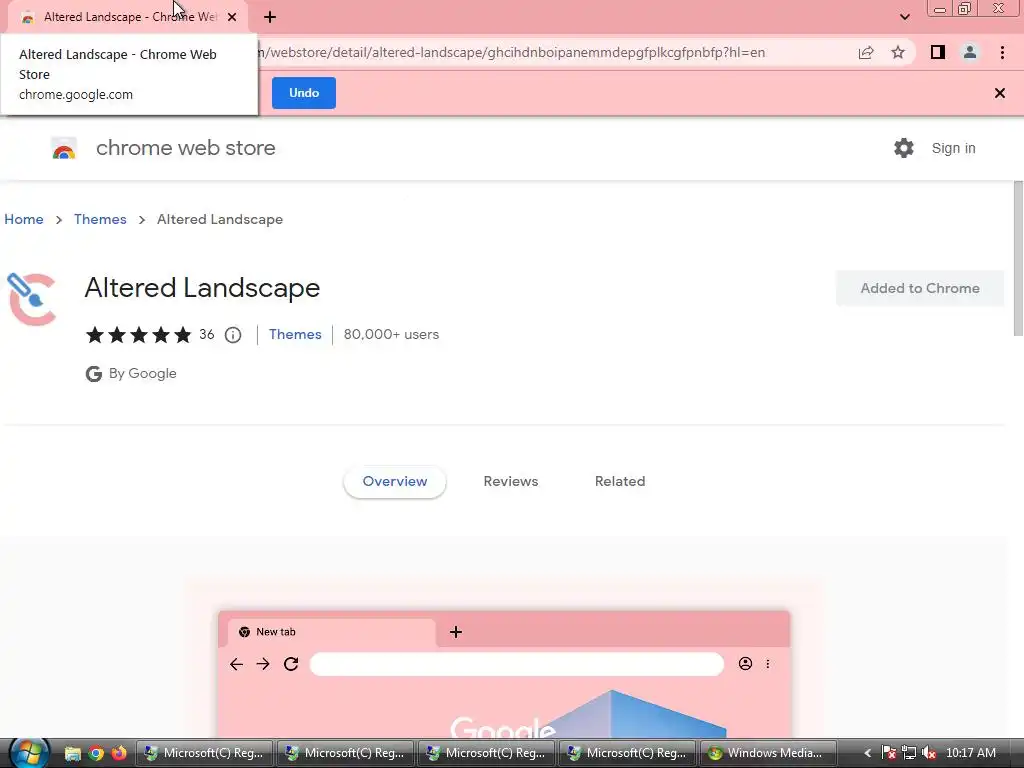Viewport: 1024px width, 768px height.
Task: Click the page vertical scrollbar
Action: (x=1018, y=259)
